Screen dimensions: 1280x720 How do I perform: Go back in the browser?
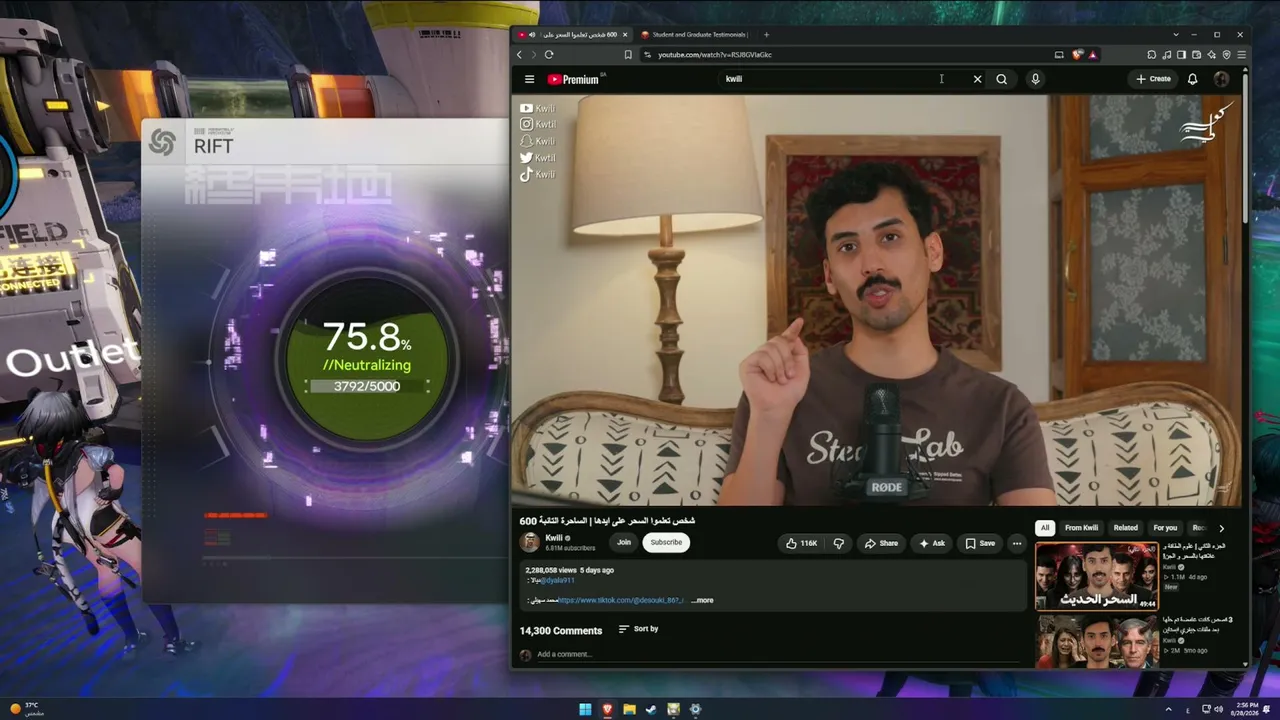tap(519, 55)
